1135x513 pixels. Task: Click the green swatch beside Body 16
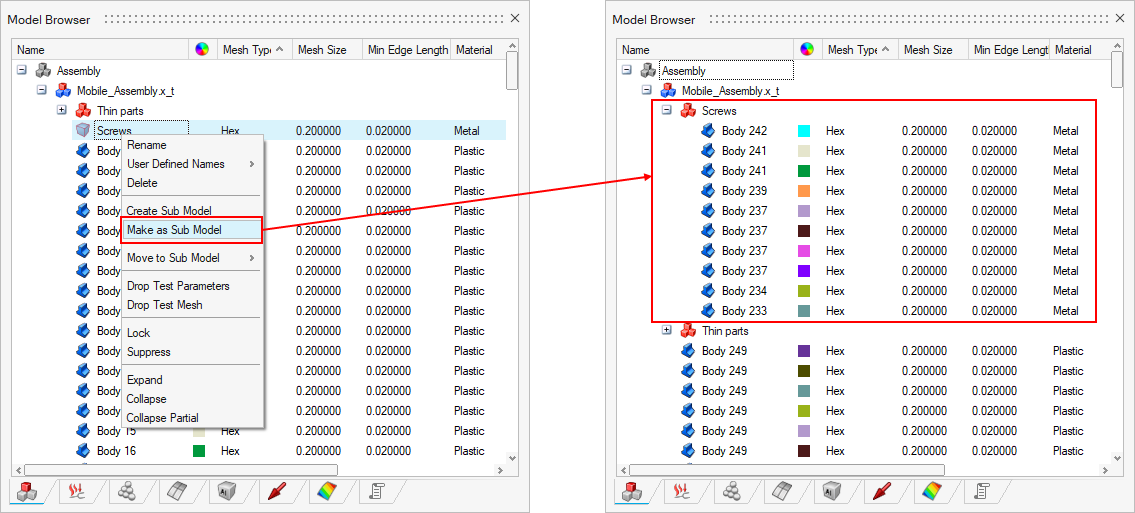click(199, 451)
